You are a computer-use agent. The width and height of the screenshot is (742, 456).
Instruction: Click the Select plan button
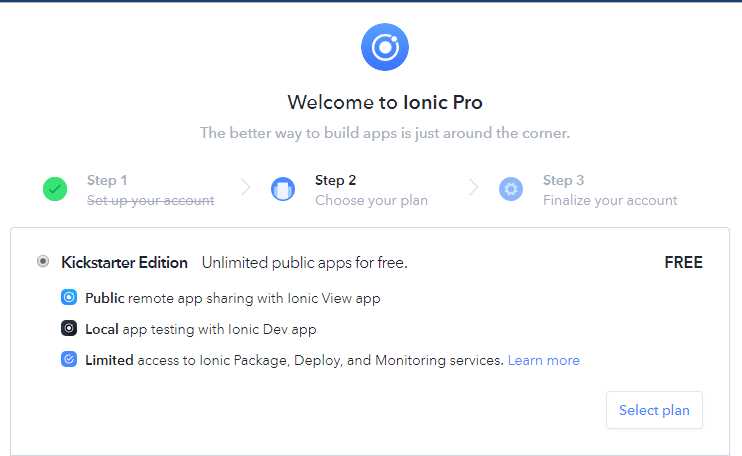tap(654, 410)
